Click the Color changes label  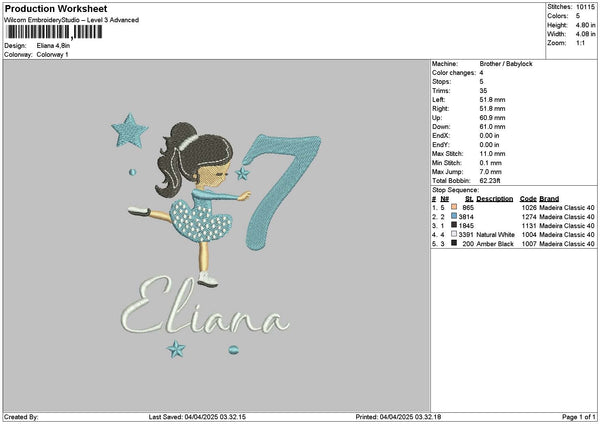[454, 73]
